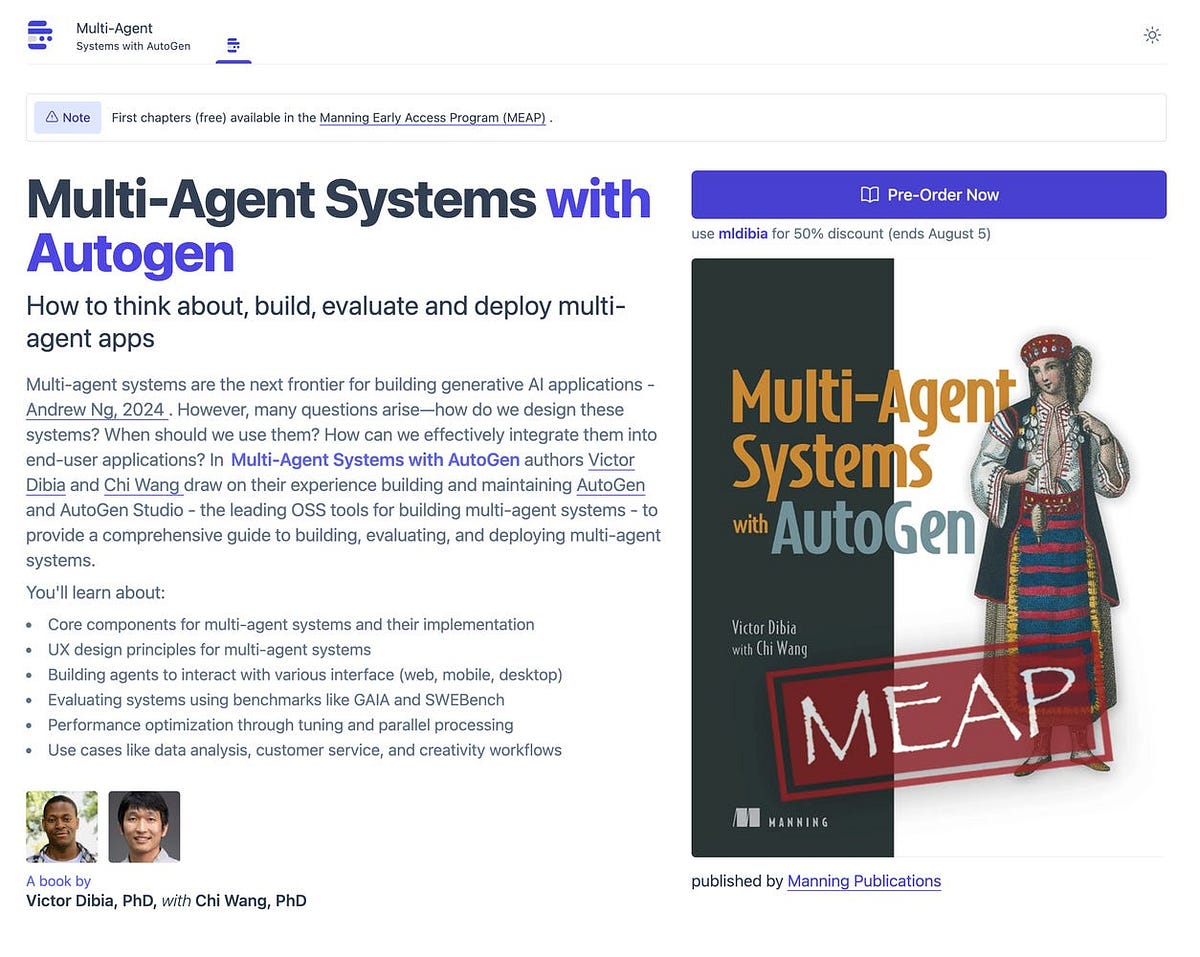Click the bold Multi-Agent Systems with AutoGen link
Image resolution: width=1200 pixels, height=957 pixels.
pyautogui.click(x=374, y=460)
